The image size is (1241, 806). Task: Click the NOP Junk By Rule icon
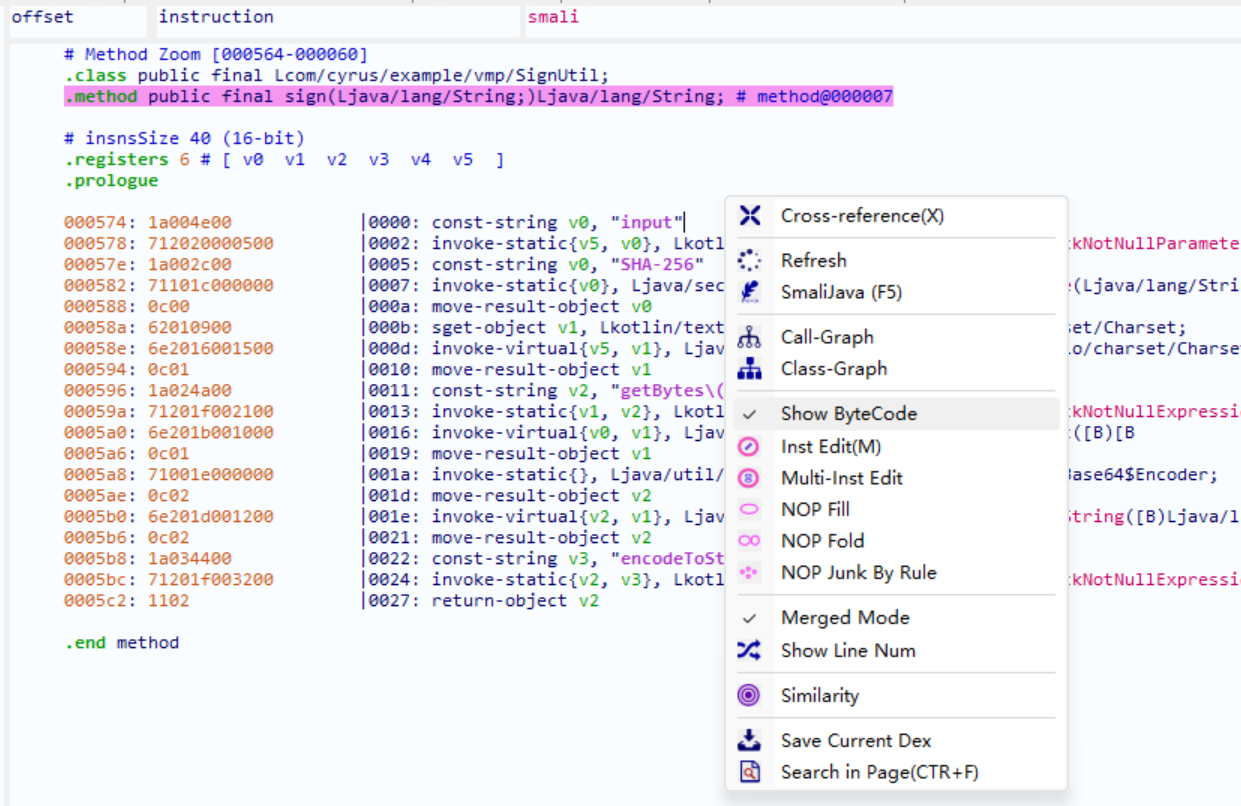[x=749, y=572]
